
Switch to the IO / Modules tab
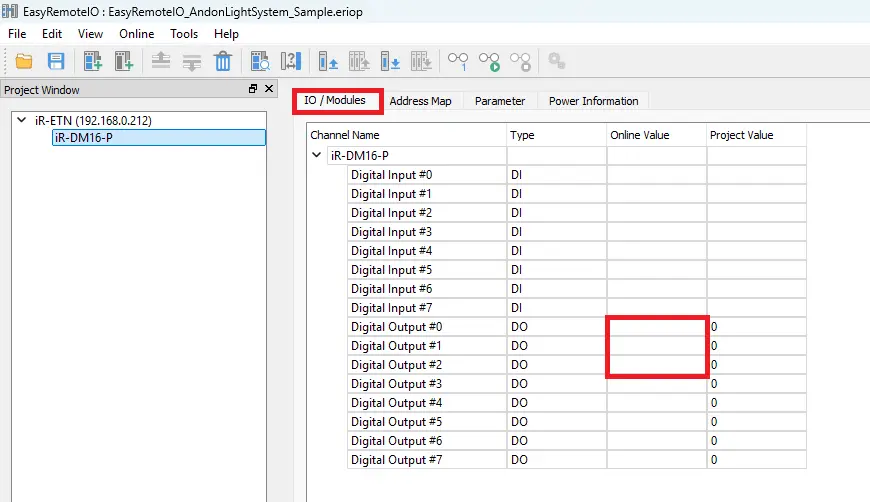tap(335, 100)
